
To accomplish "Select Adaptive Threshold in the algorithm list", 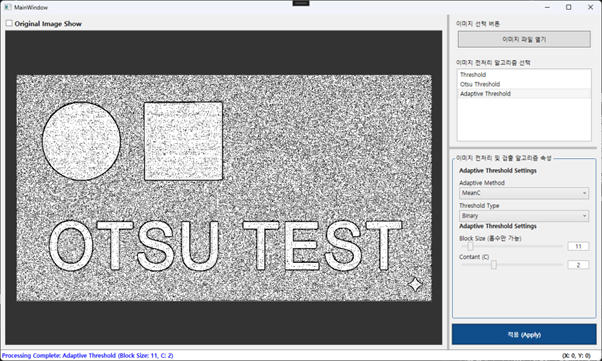I will [524, 94].
